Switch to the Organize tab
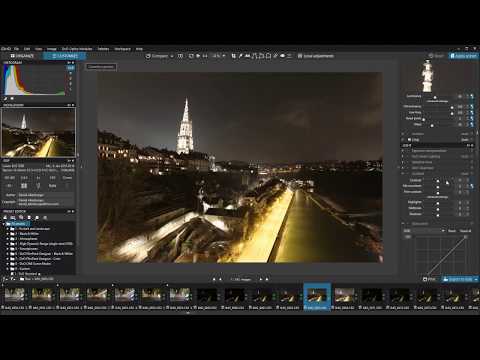Image resolution: width=480 pixels, height=360 pixels. pyautogui.click(x=22, y=56)
